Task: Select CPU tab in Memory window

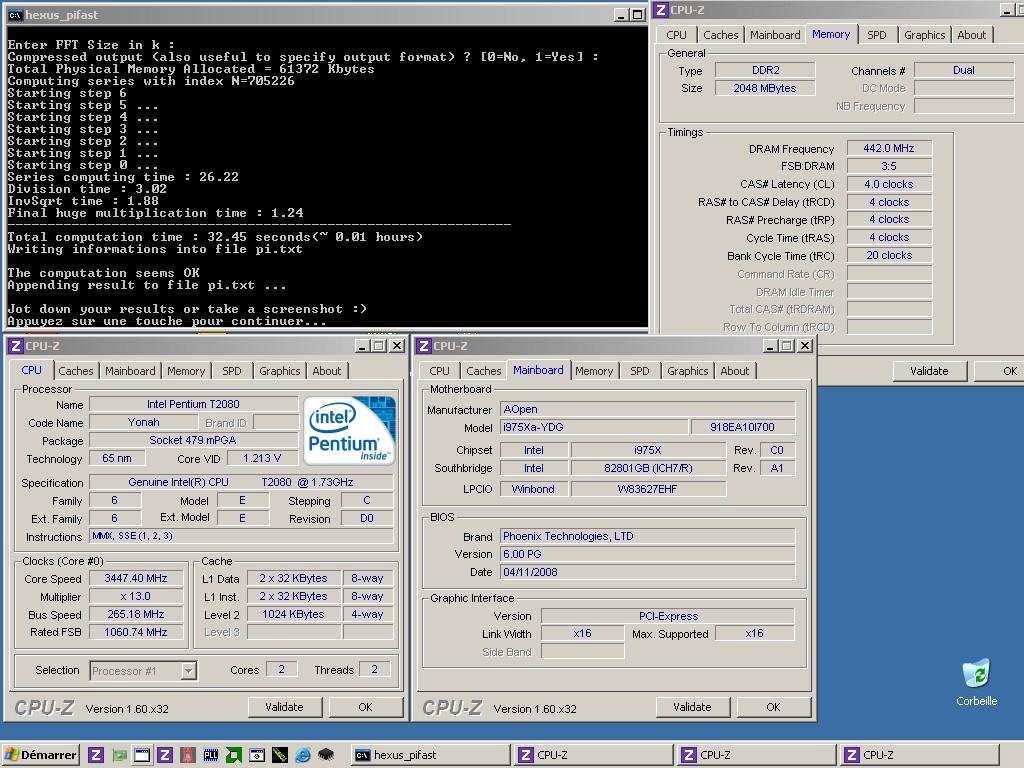Action: (677, 35)
